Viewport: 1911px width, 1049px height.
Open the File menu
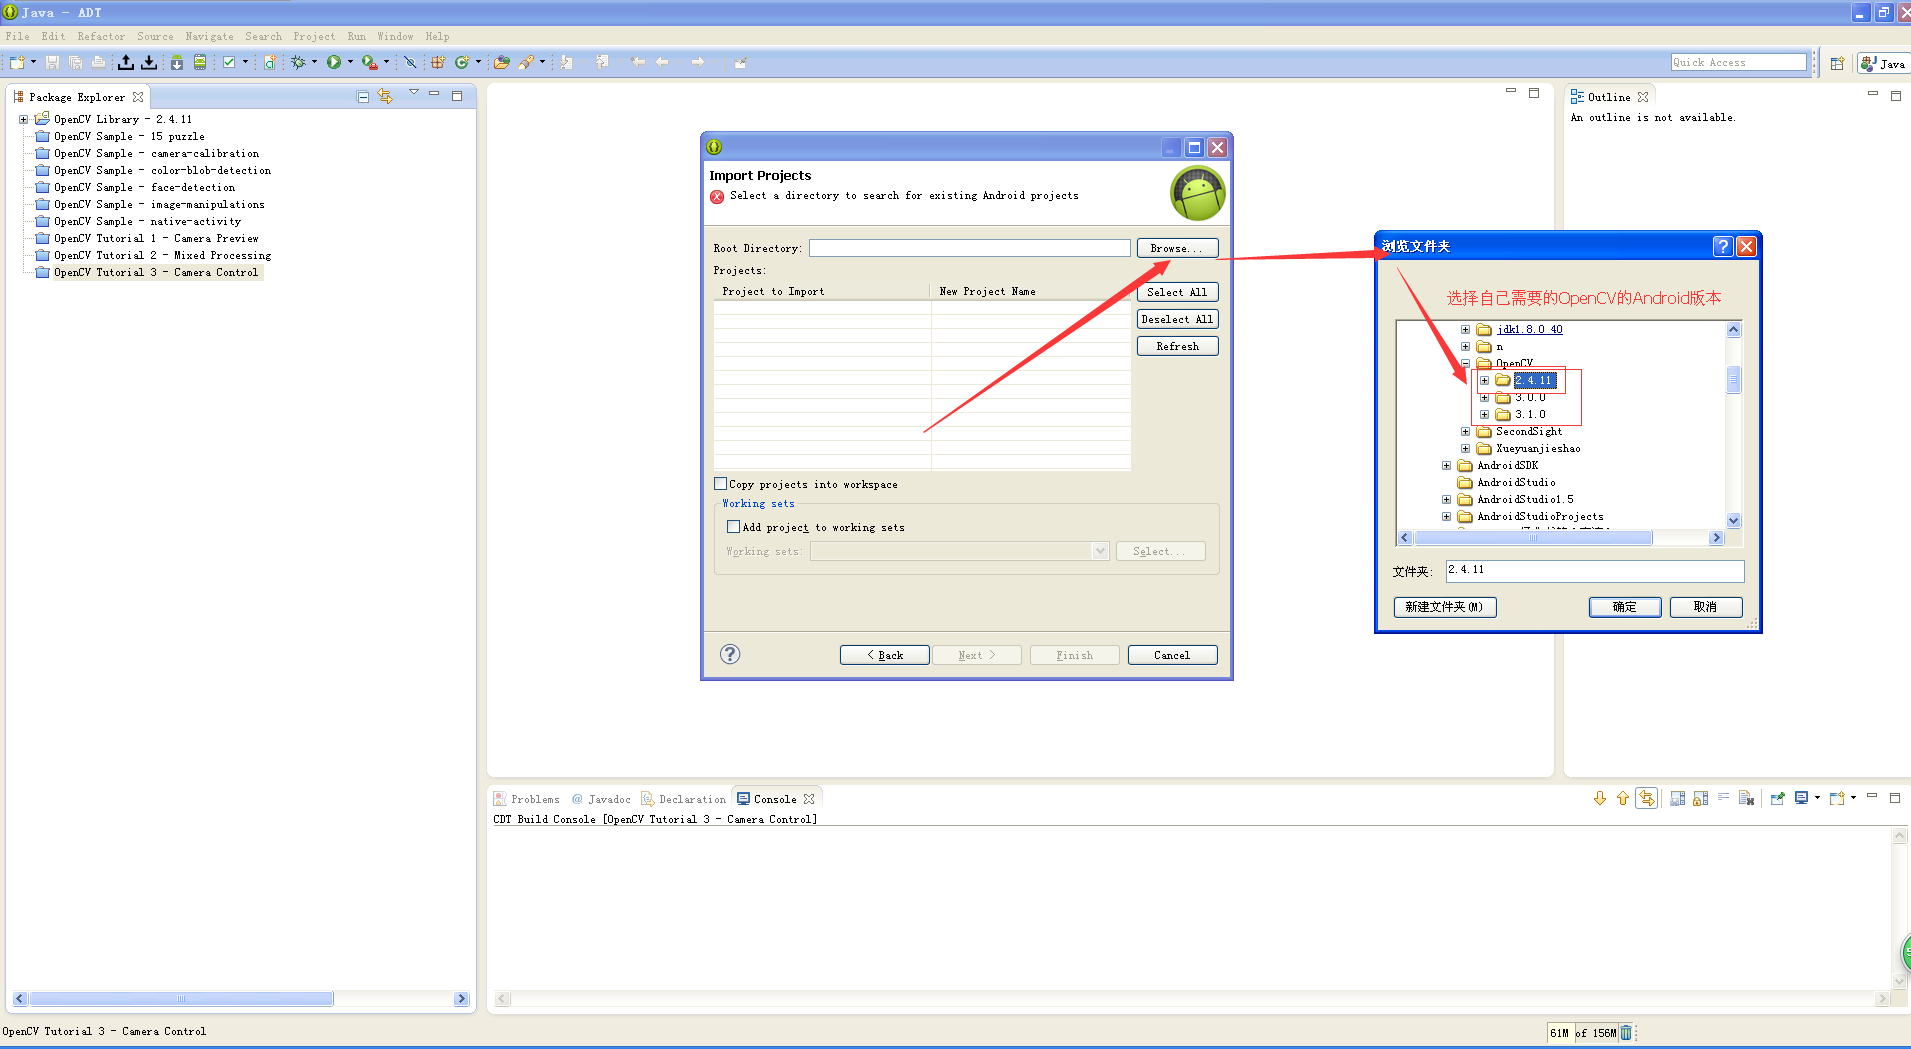coord(17,36)
